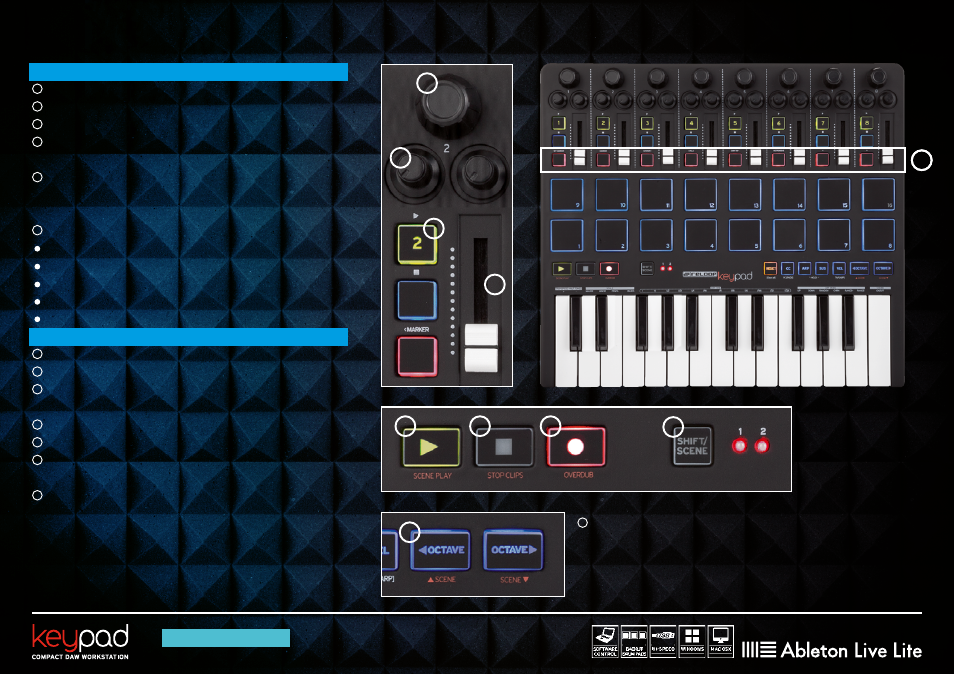954x674 pixels.
Task: Toggle the yellow channel 2 button in close-up
Action: point(417,244)
